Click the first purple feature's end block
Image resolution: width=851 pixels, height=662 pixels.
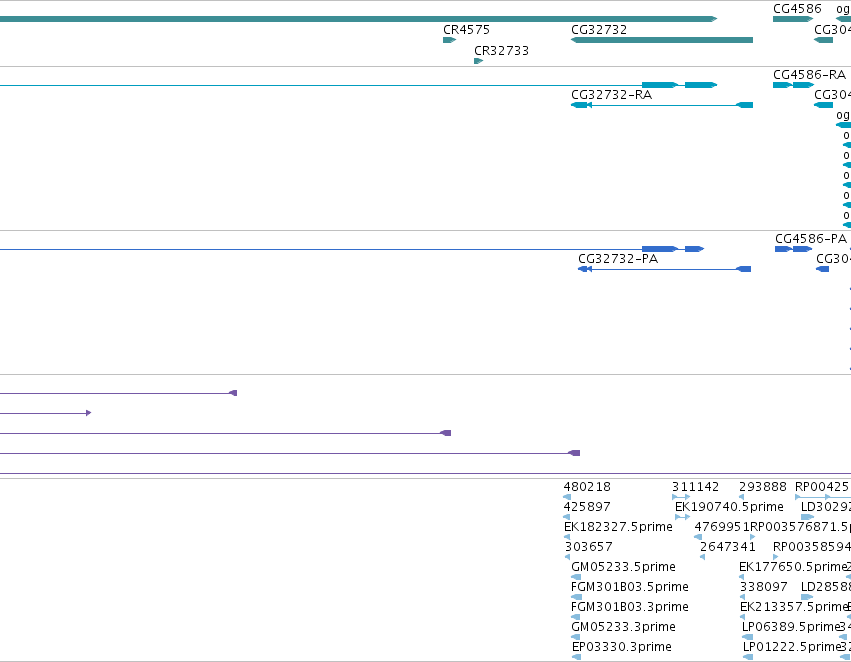point(233,393)
